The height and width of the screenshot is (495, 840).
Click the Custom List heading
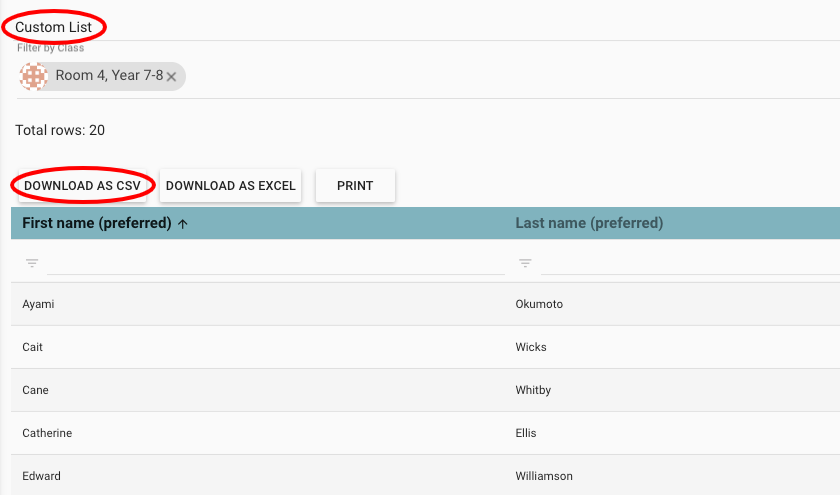[53, 27]
